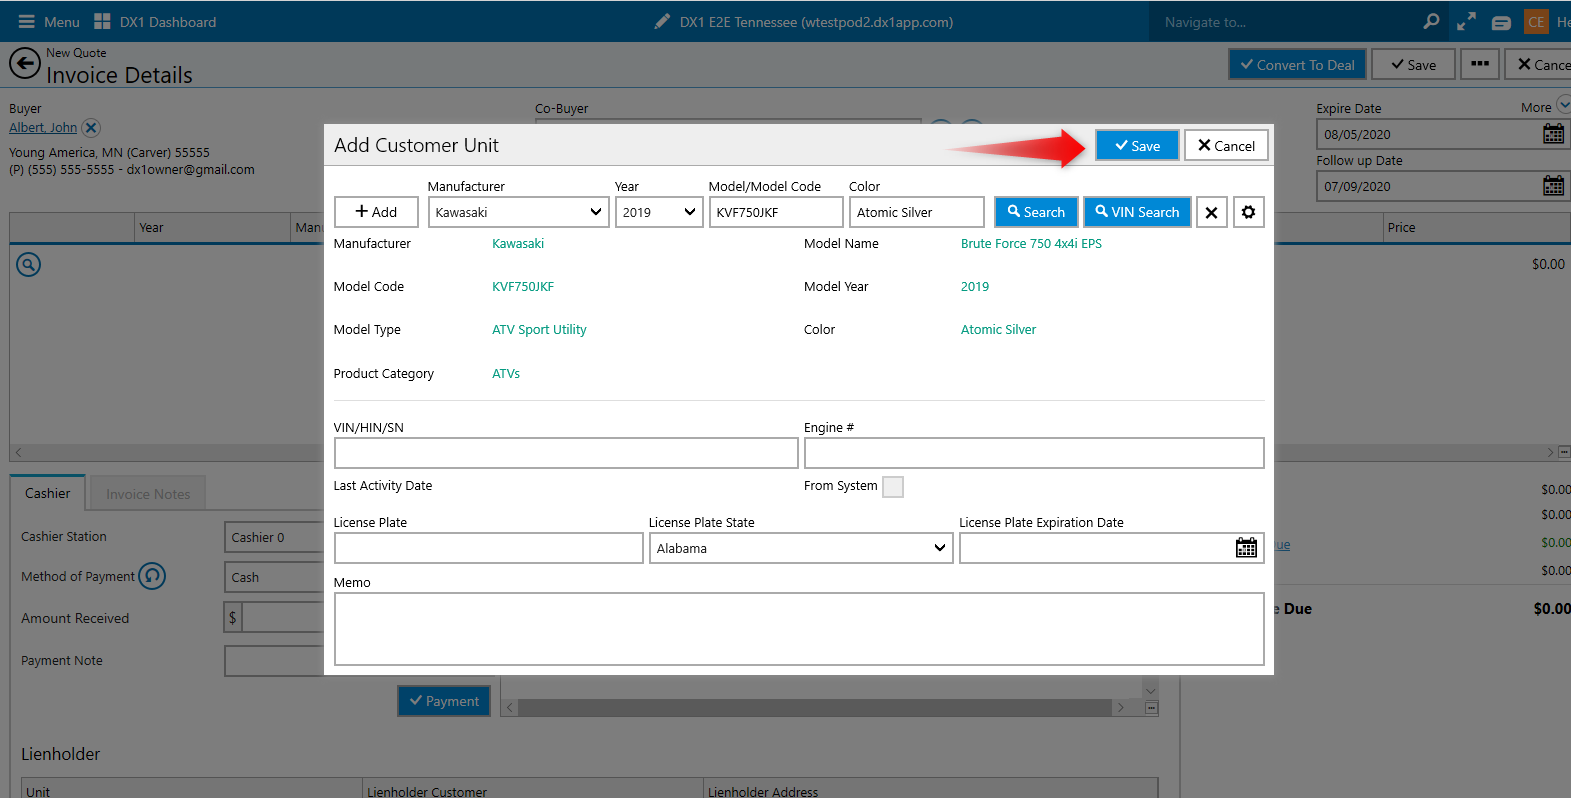The height and width of the screenshot is (798, 1571).
Task: Click the VIN Search button
Action: point(1137,212)
